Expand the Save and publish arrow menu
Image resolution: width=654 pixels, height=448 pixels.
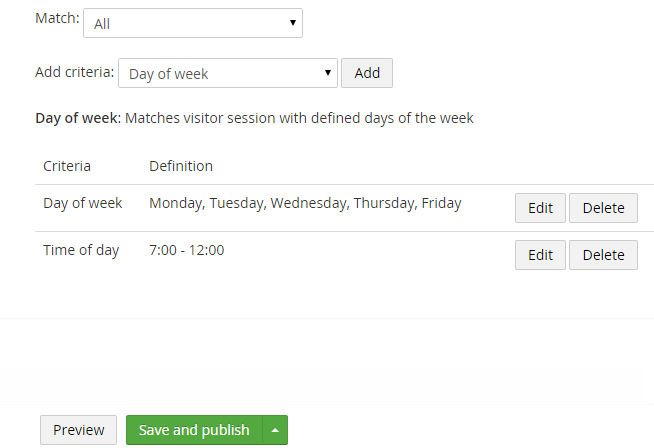pos(275,430)
